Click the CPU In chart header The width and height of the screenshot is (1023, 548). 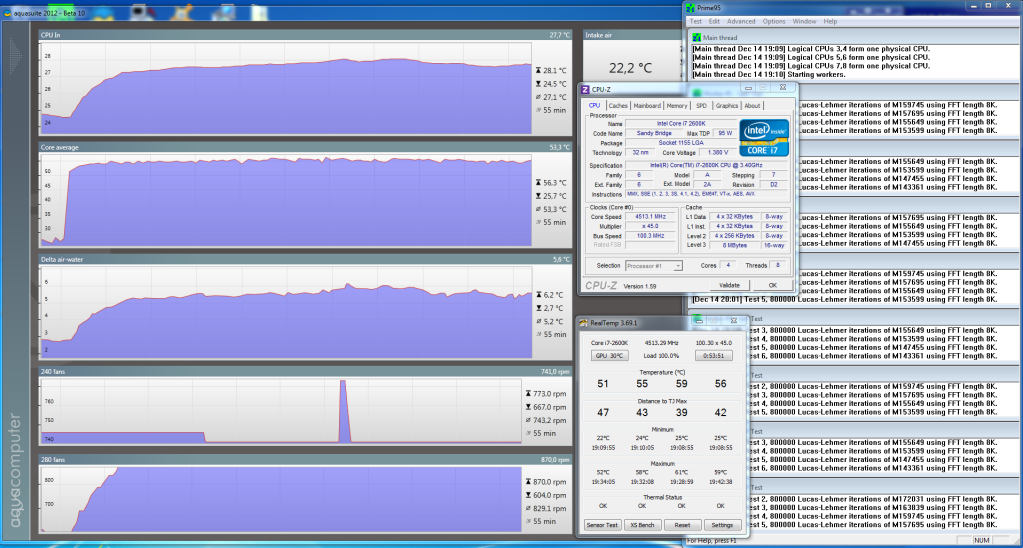[305, 35]
